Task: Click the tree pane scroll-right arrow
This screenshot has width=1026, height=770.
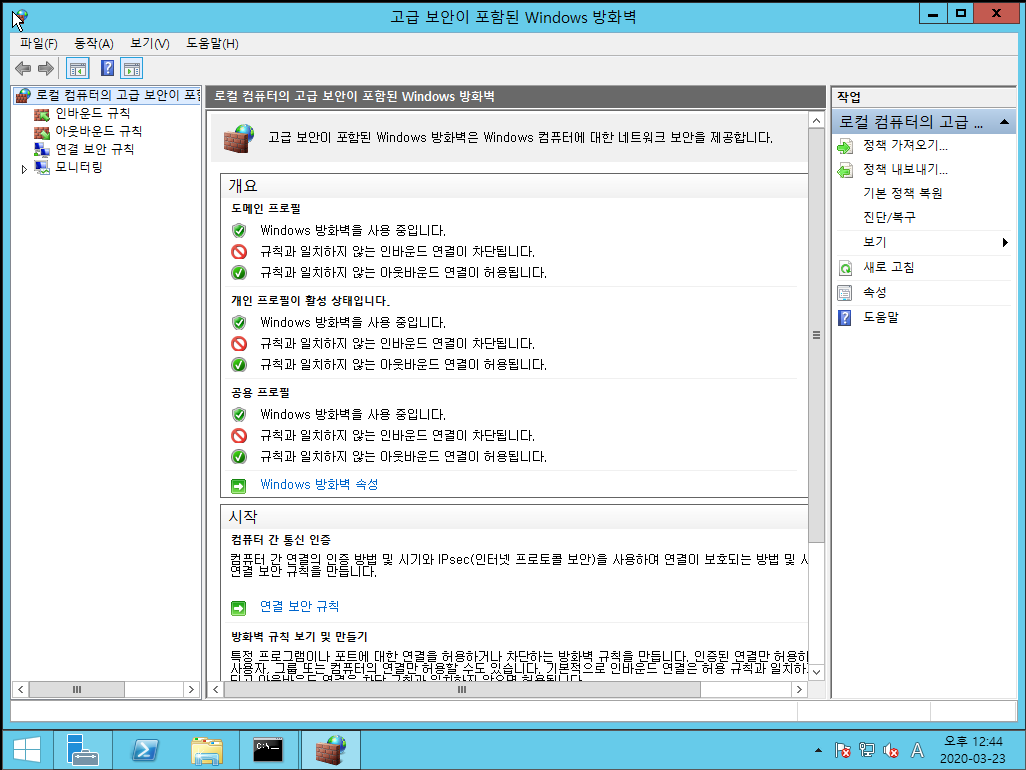Action: click(191, 690)
